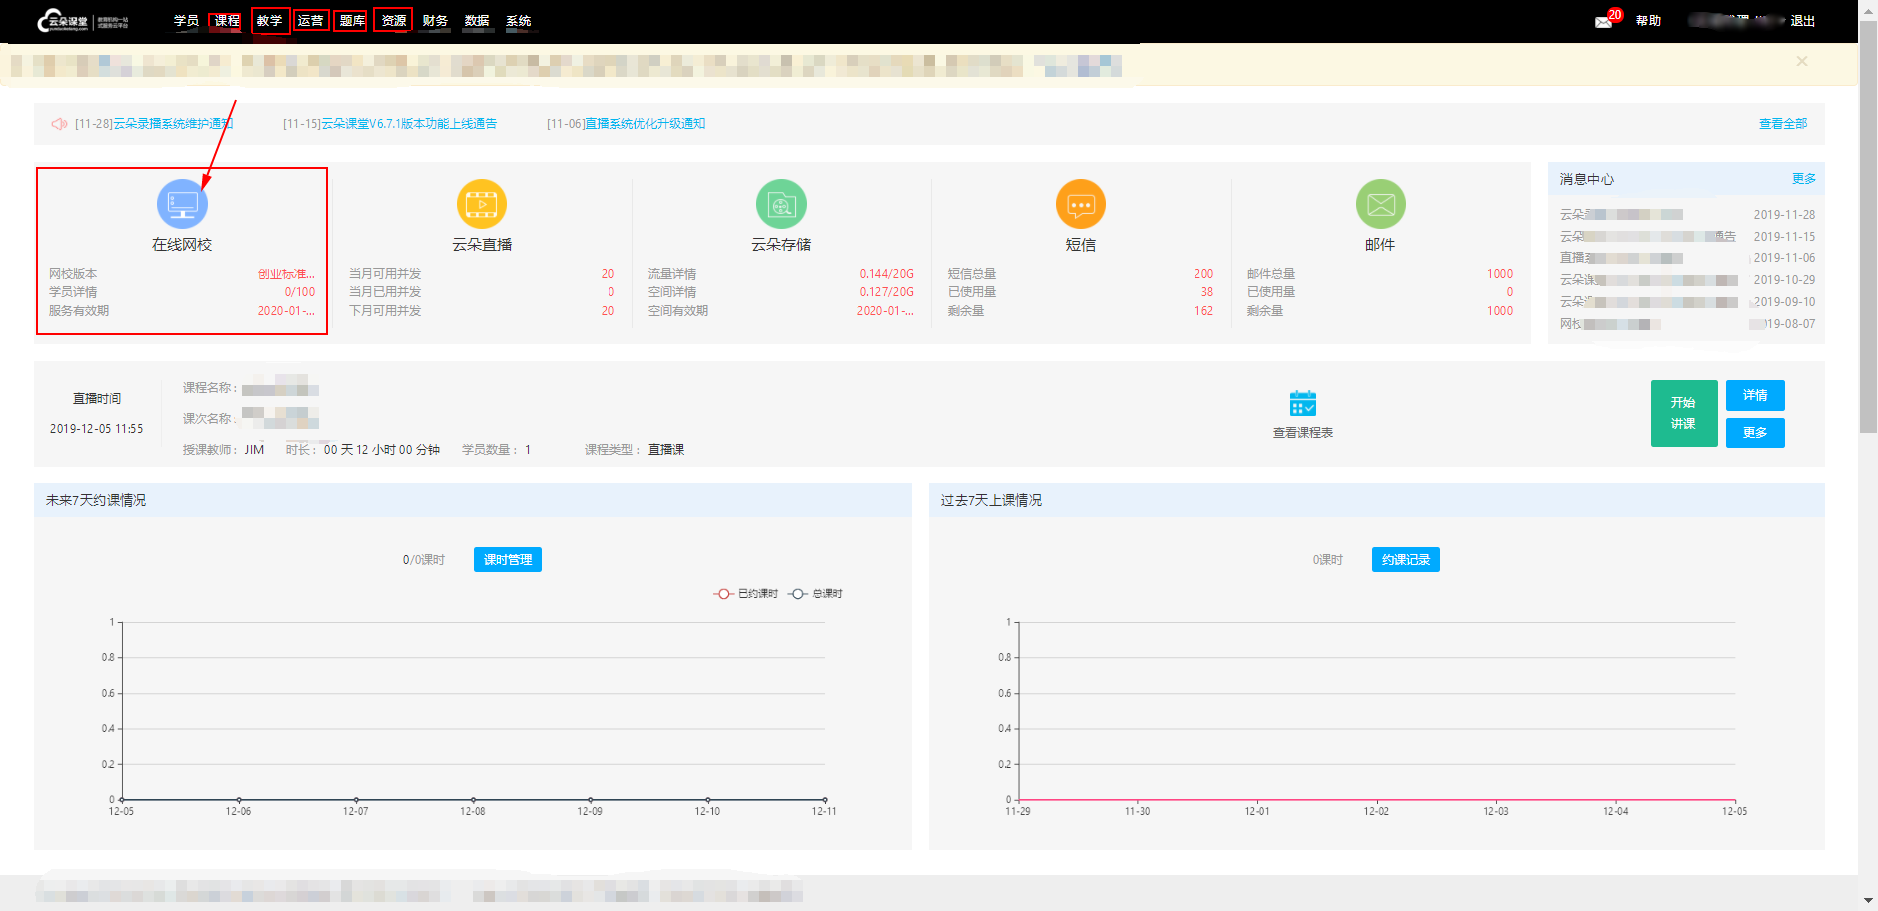This screenshot has height=911, width=1878.
Task: Click the 云朵课堂 logo
Action: [x=83, y=21]
